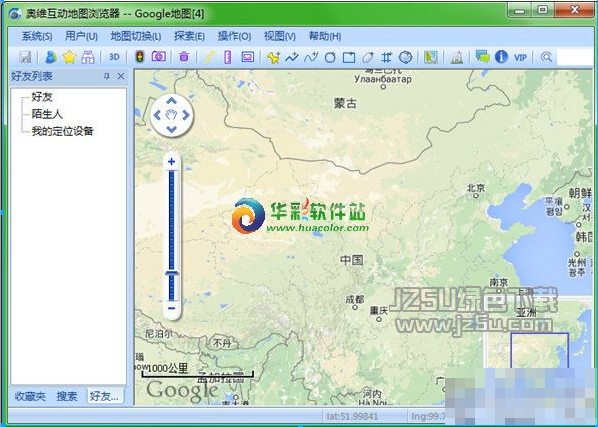This screenshot has width=598, height=427.
Task: Click the map layer toolbar icon
Action: coord(431,57)
